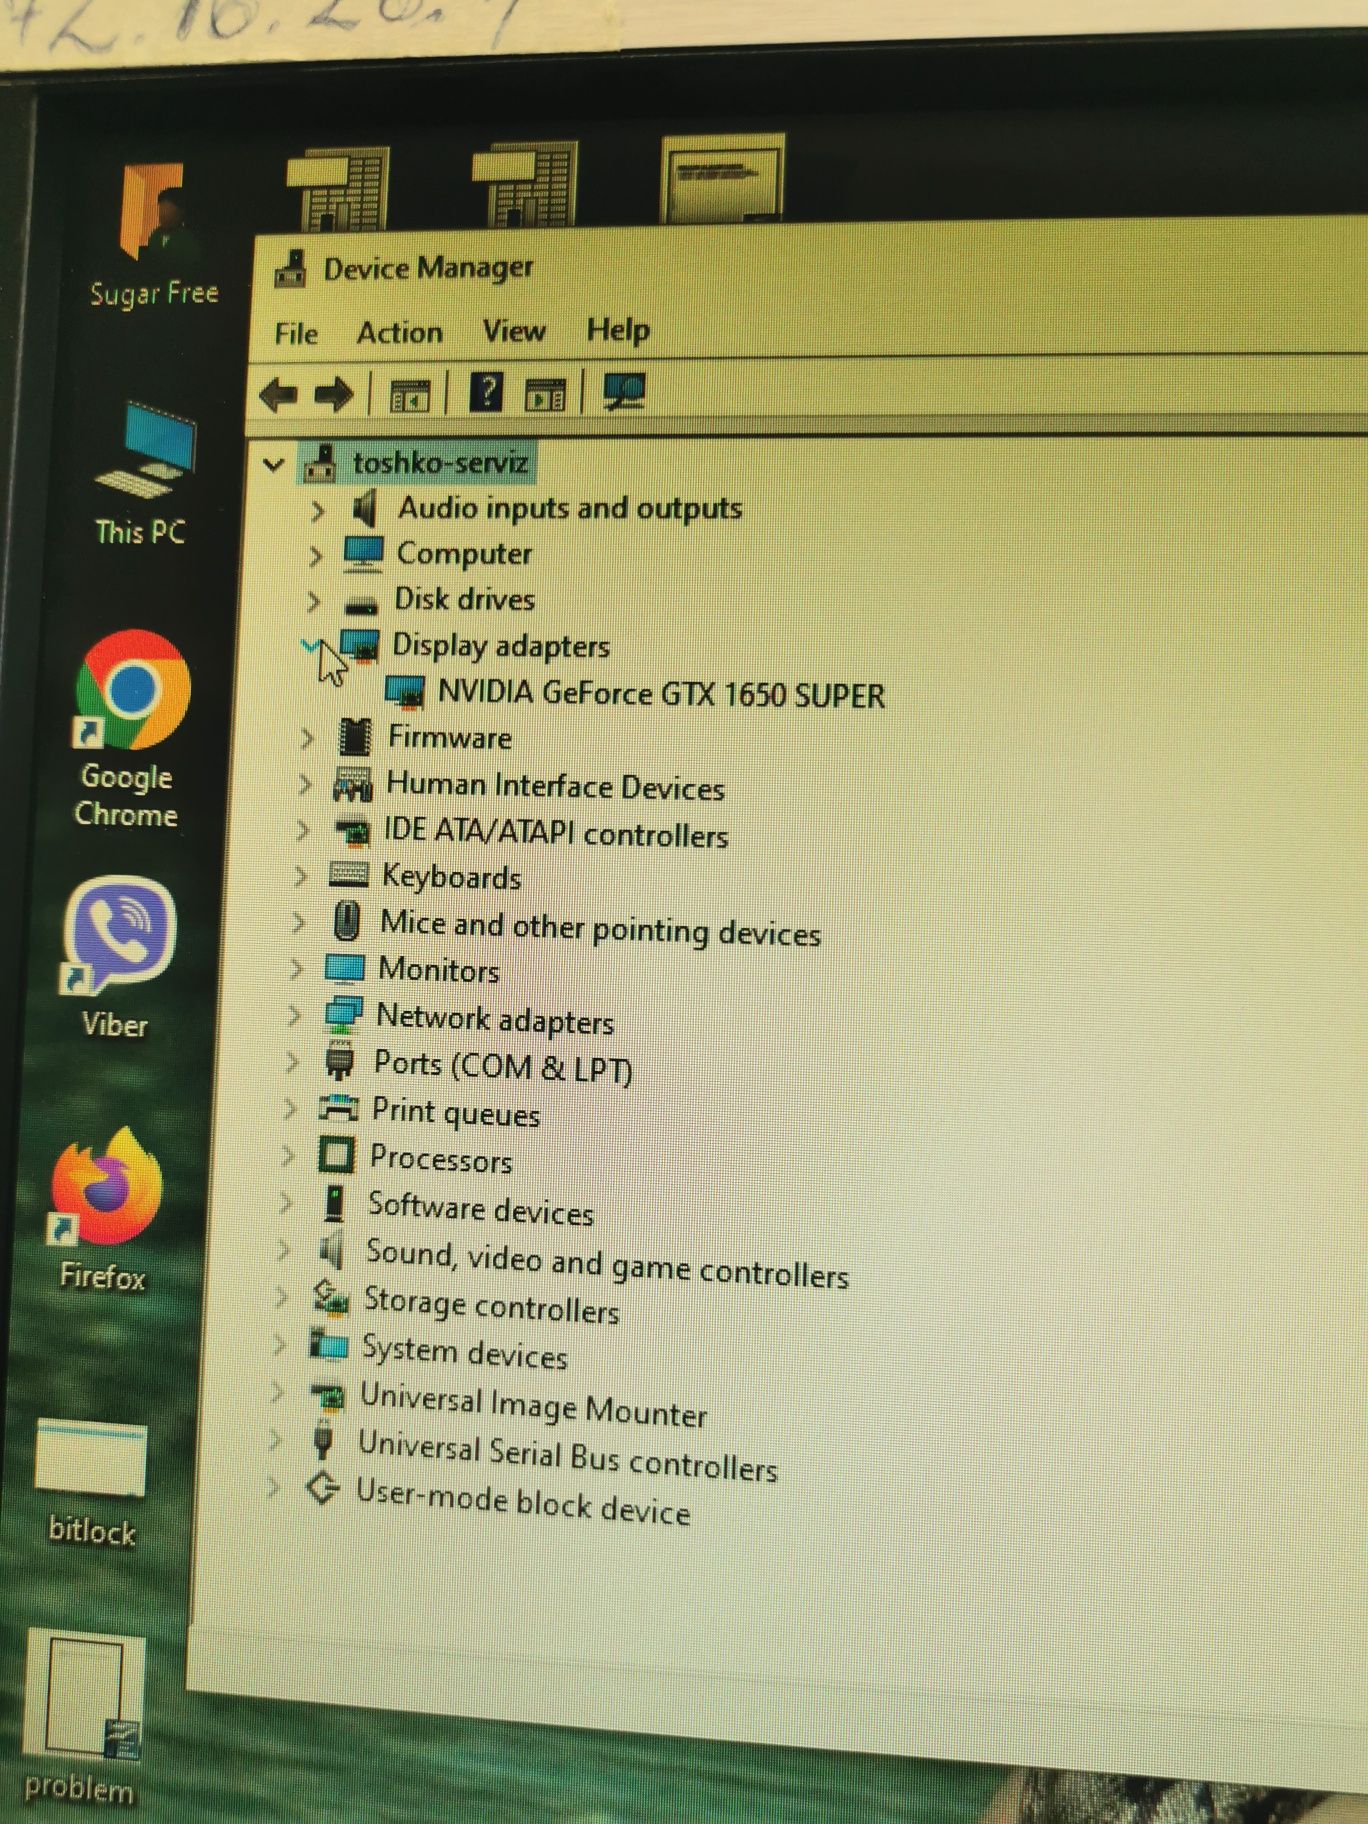The height and width of the screenshot is (1824, 1368).
Task: Select the Storage controllers label
Action: point(491,1305)
